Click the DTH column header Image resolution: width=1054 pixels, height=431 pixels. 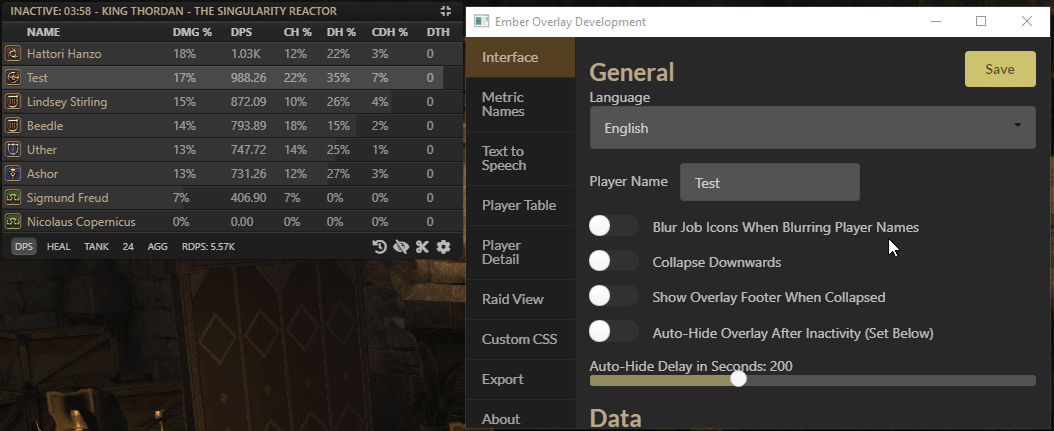438,32
